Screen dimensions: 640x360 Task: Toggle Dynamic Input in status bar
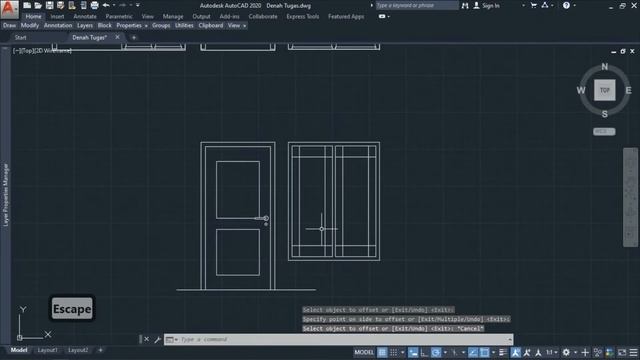(x=413, y=352)
